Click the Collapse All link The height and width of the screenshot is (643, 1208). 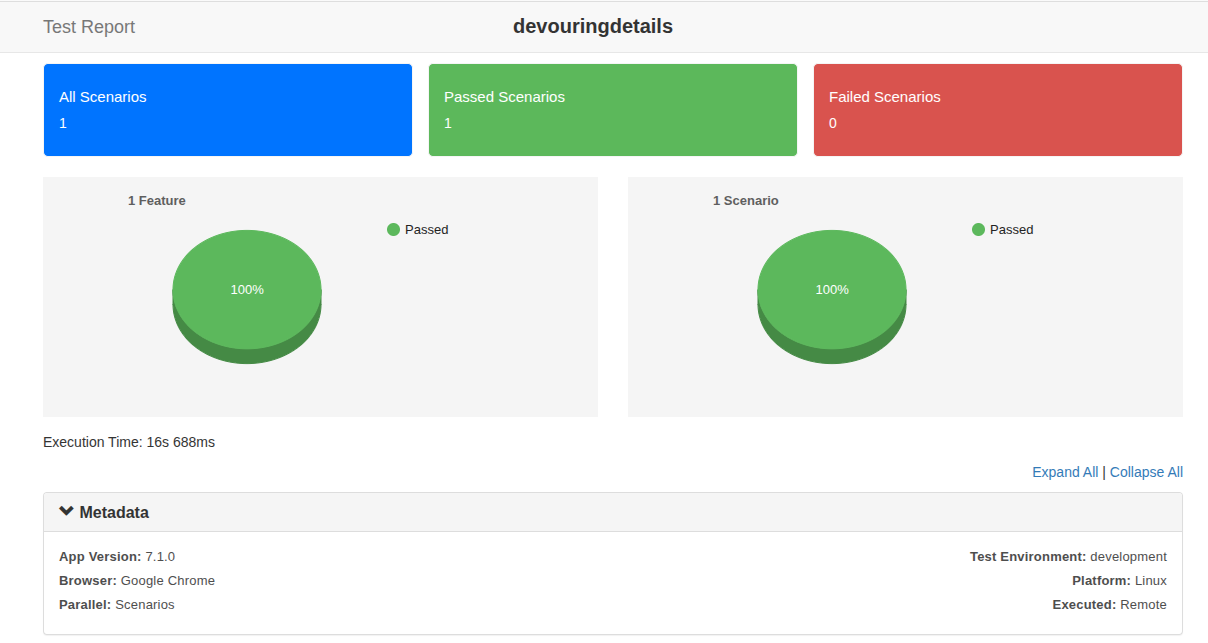1146,472
